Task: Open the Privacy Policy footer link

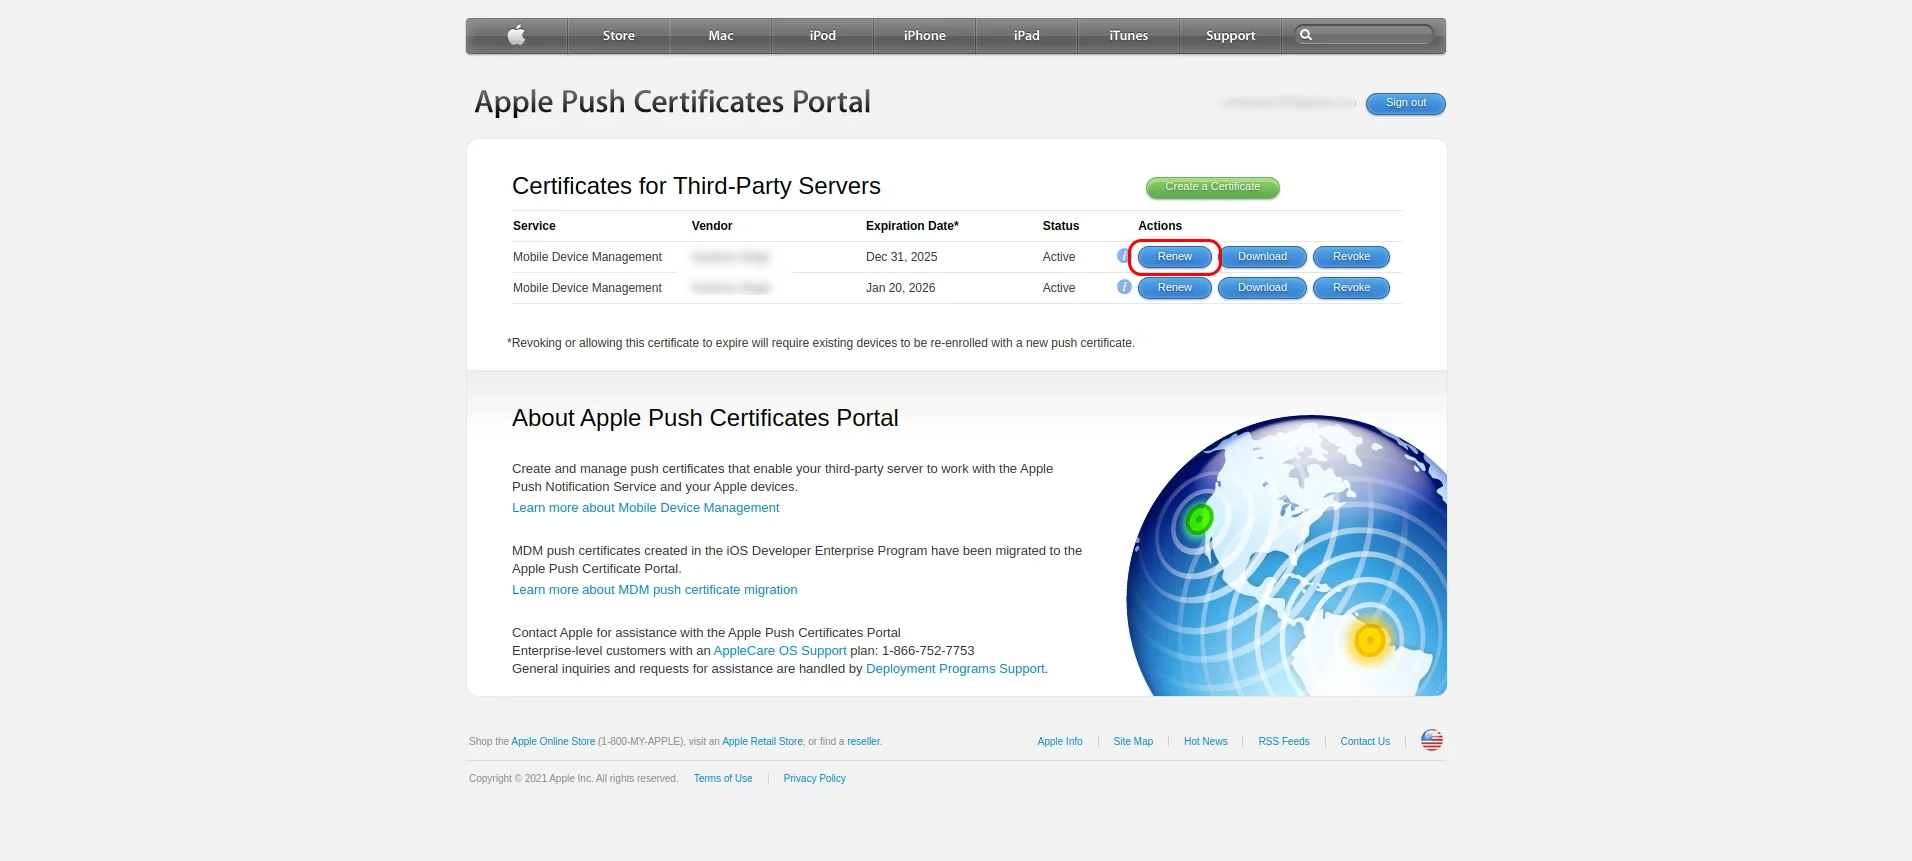Action: tap(814, 779)
